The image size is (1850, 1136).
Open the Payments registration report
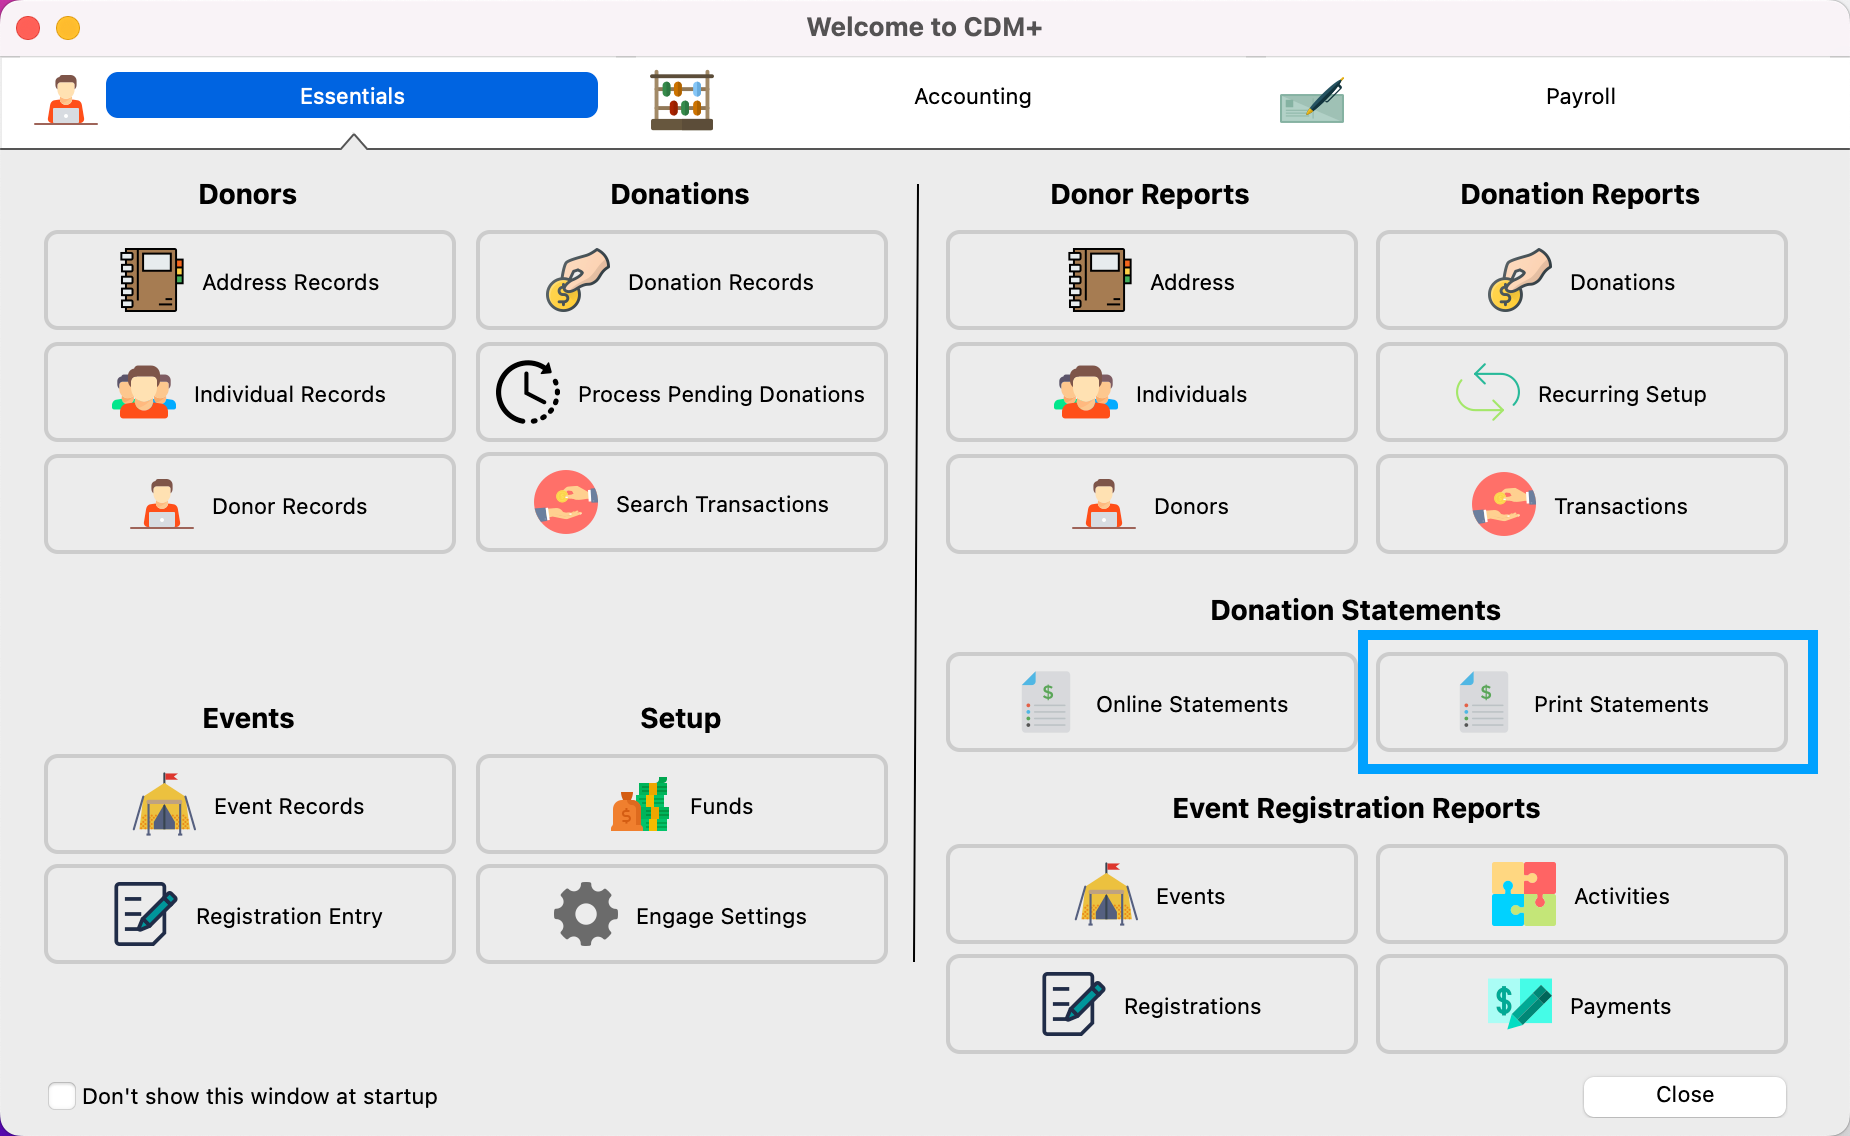click(1581, 1005)
